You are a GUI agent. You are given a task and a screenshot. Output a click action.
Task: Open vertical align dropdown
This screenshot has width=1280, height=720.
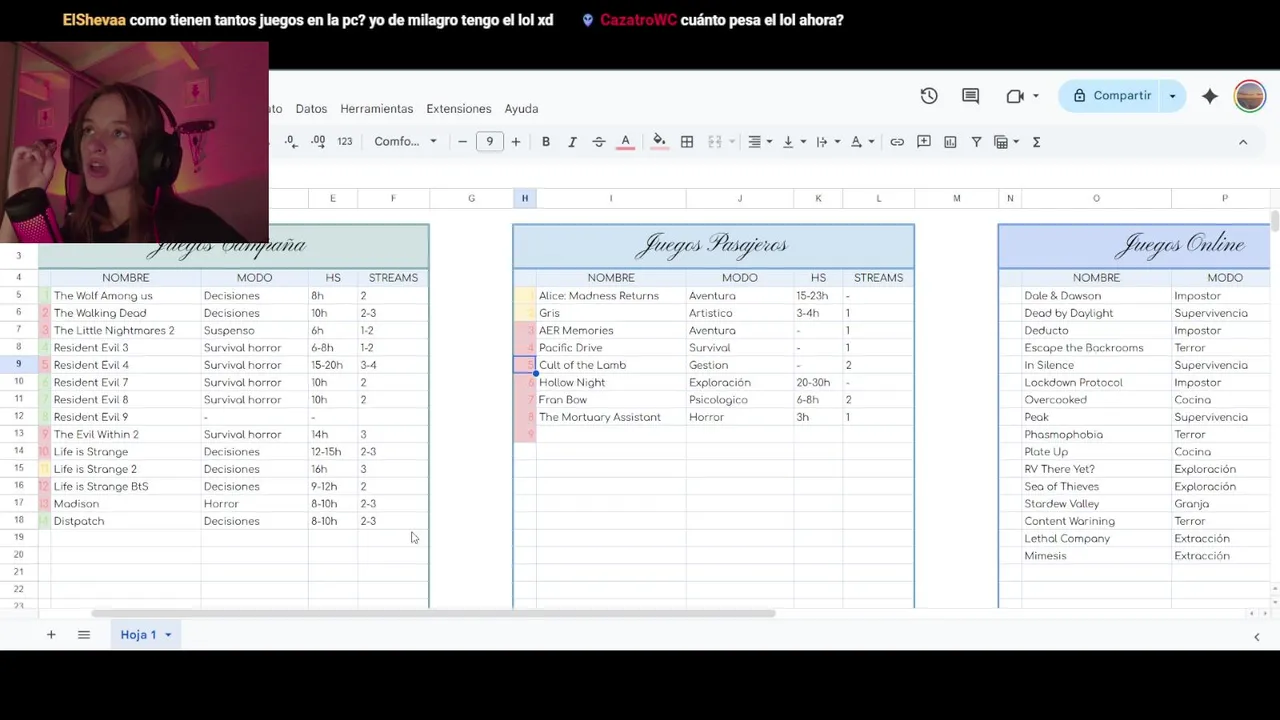point(794,142)
